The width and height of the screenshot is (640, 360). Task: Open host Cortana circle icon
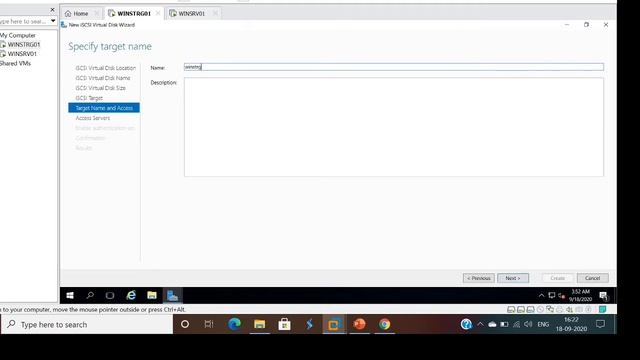tap(185, 324)
